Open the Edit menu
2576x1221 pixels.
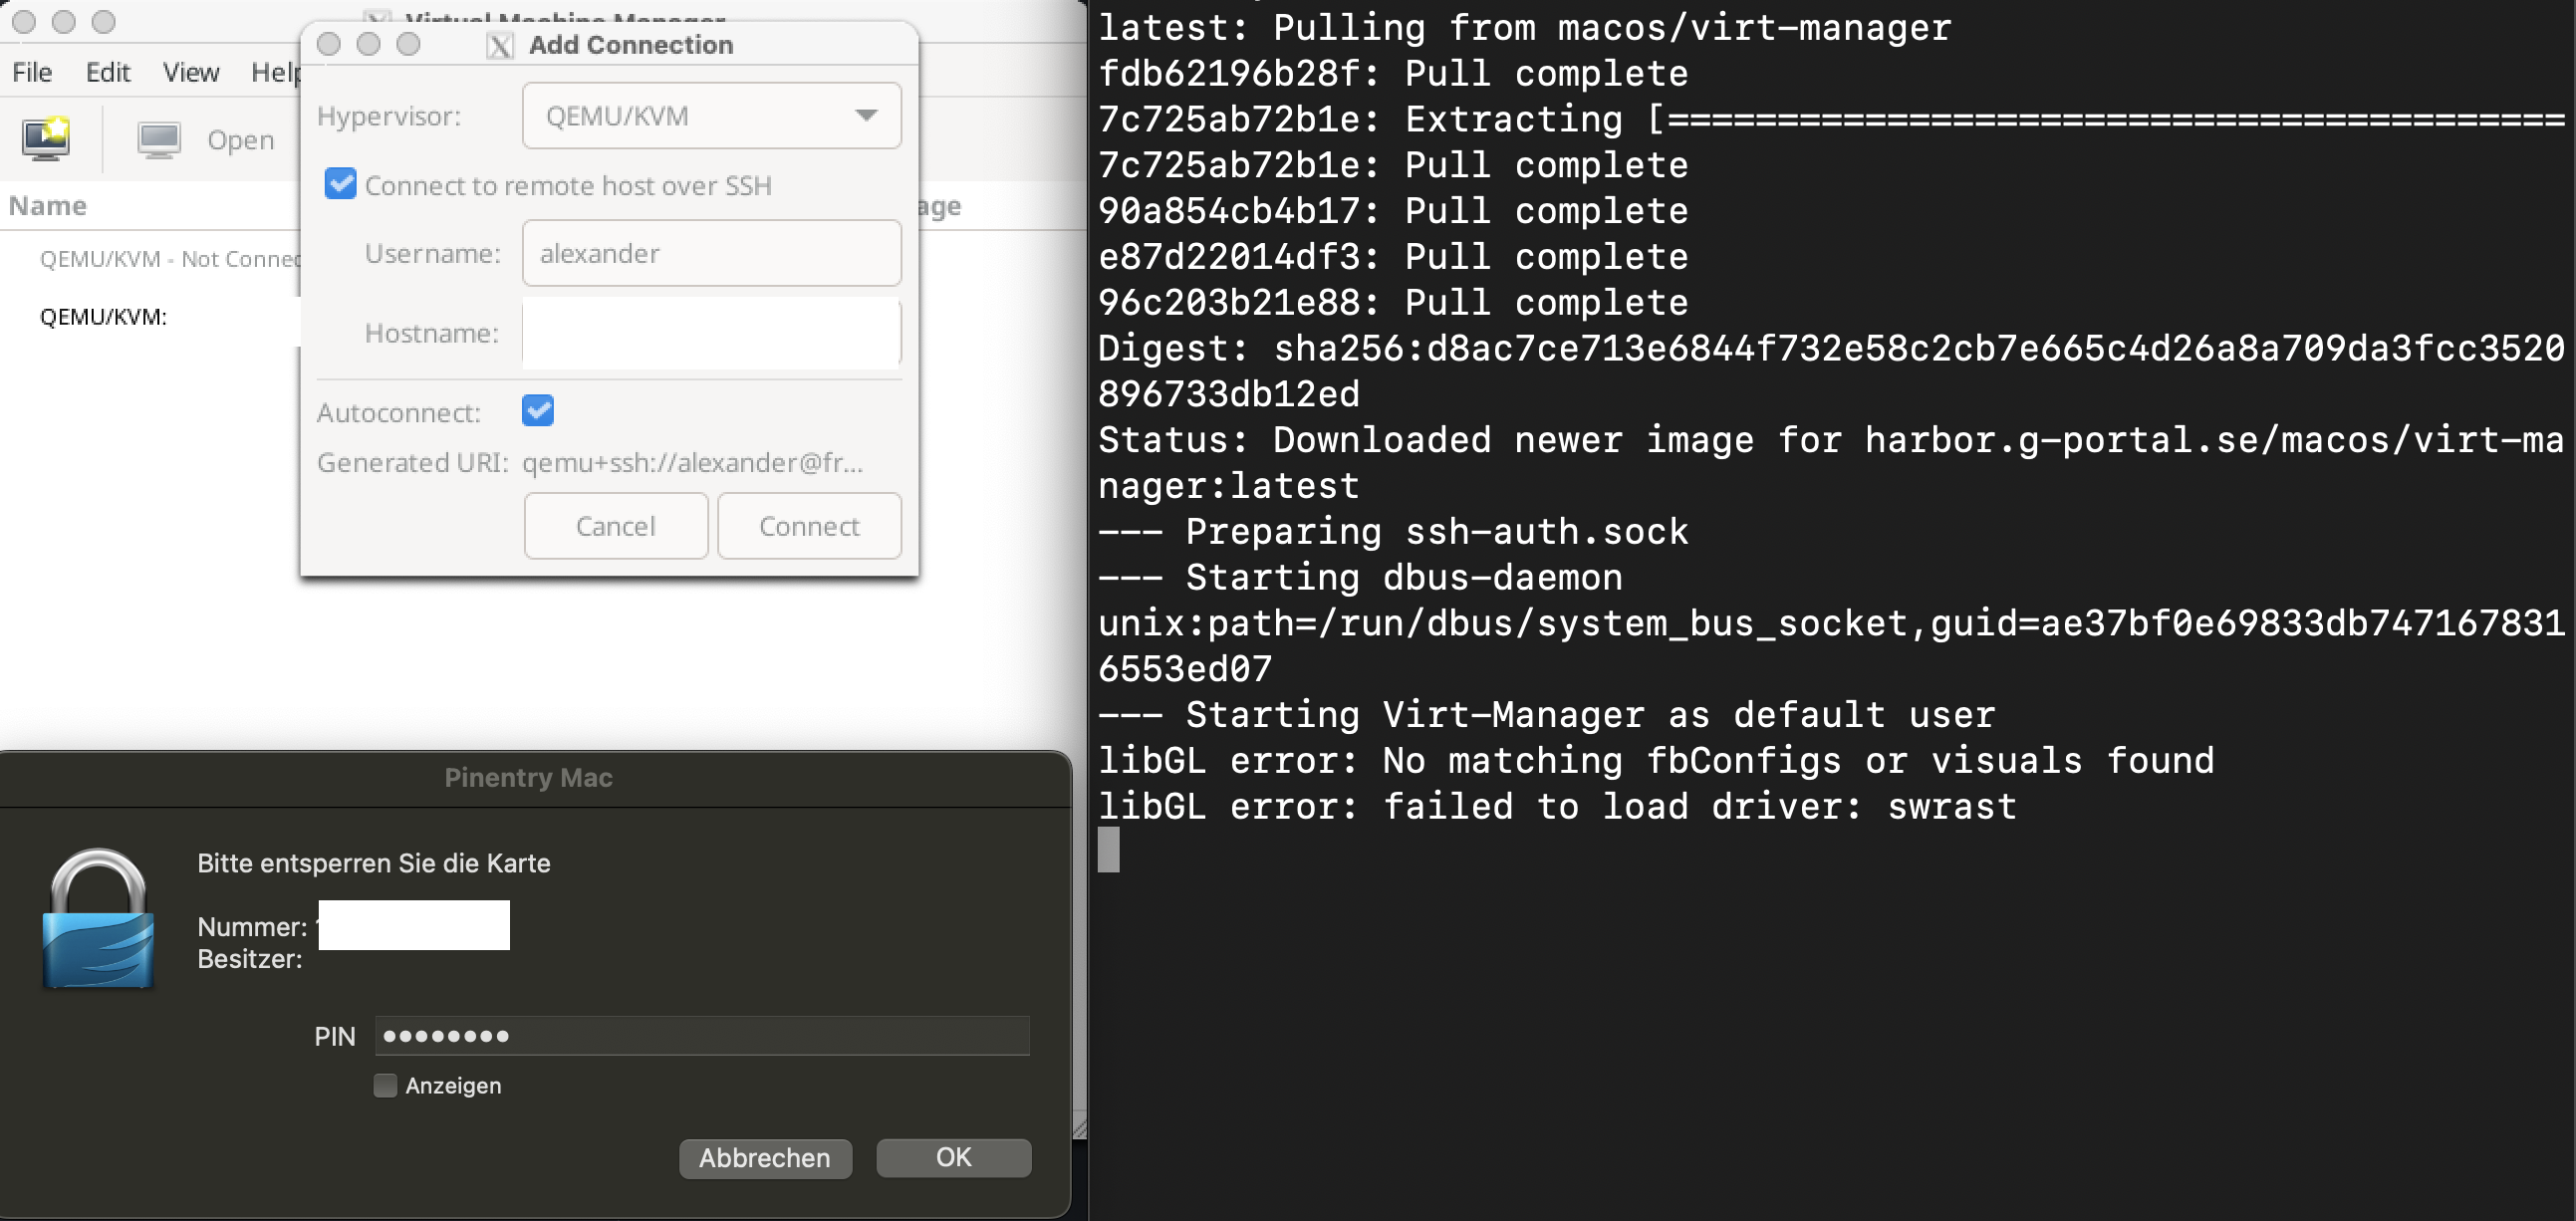tap(108, 72)
